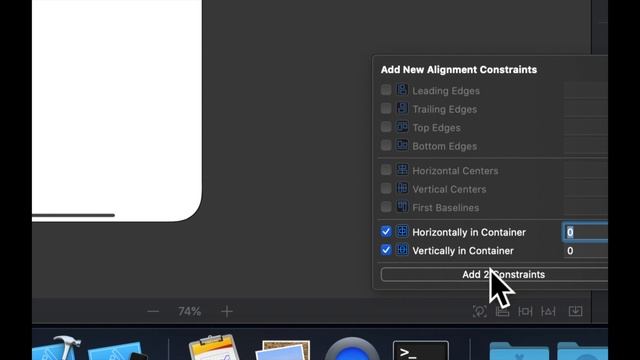
Task: Click the Top Edges checkbox
Action: (386, 127)
